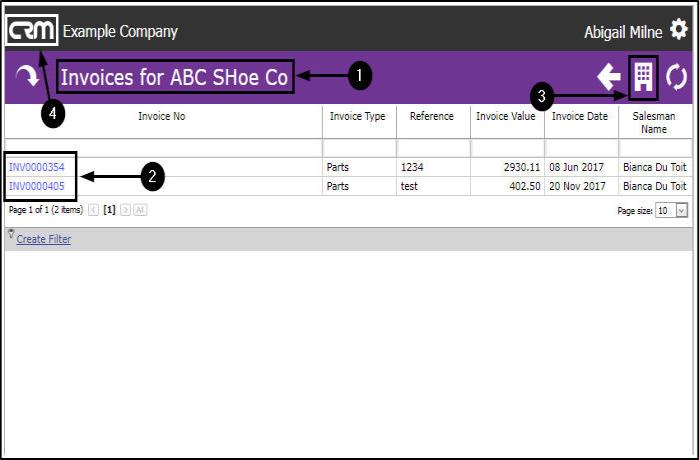The width and height of the screenshot is (699, 460).
Task: Click the All pager button
Action: click(x=140, y=210)
